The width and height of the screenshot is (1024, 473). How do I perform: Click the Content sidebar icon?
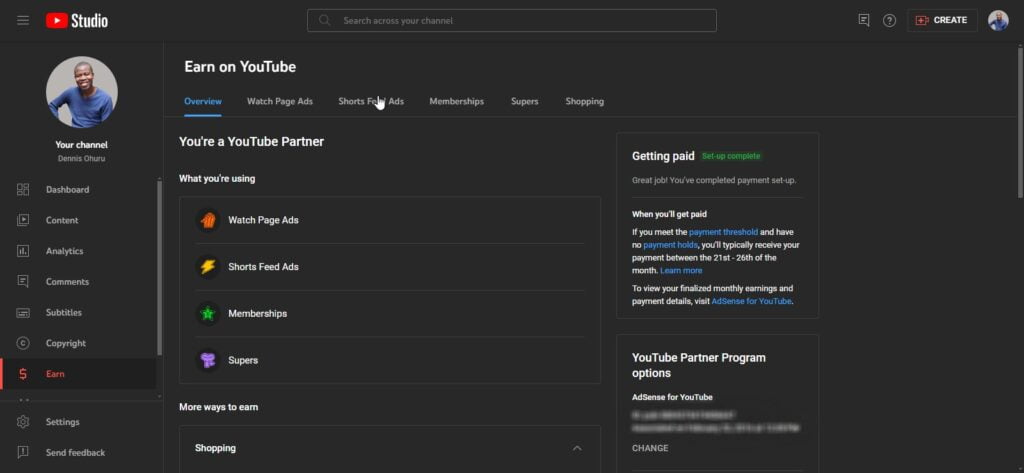[23, 220]
